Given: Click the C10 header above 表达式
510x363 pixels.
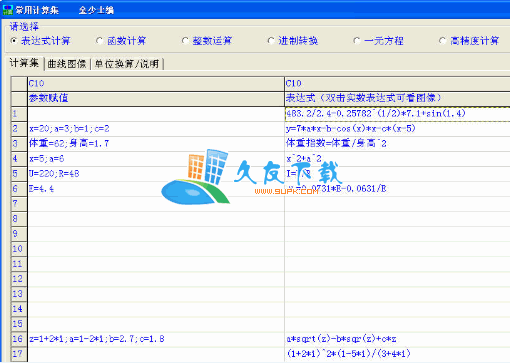Looking at the screenshot, I should click(397, 84).
